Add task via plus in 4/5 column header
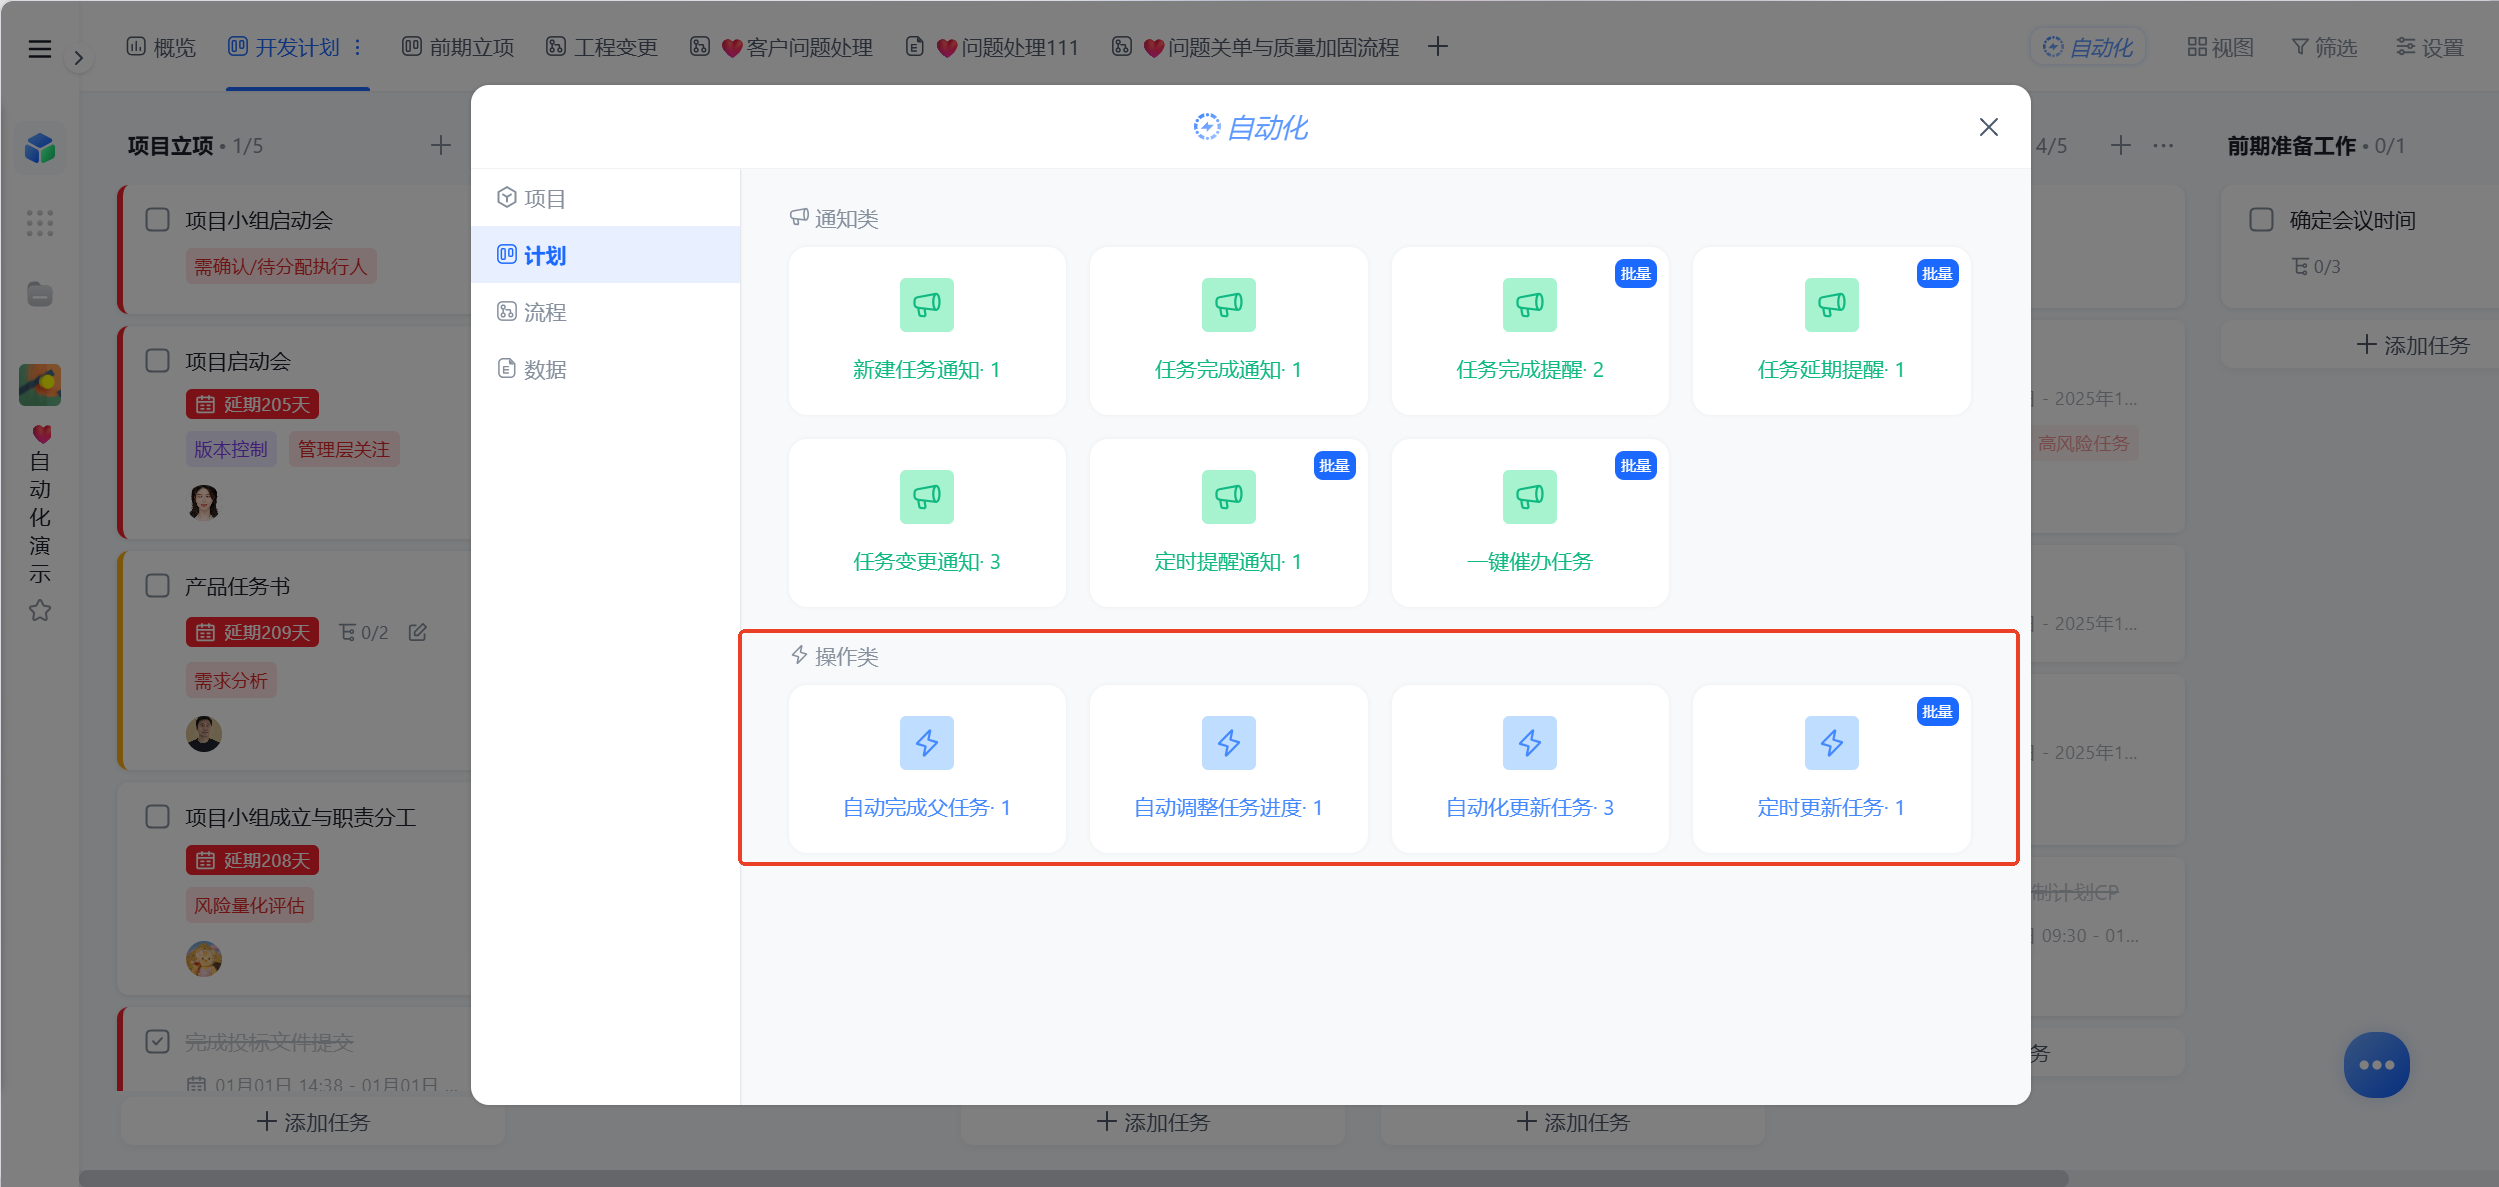The image size is (2499, 1187). tap(2120, 145)
